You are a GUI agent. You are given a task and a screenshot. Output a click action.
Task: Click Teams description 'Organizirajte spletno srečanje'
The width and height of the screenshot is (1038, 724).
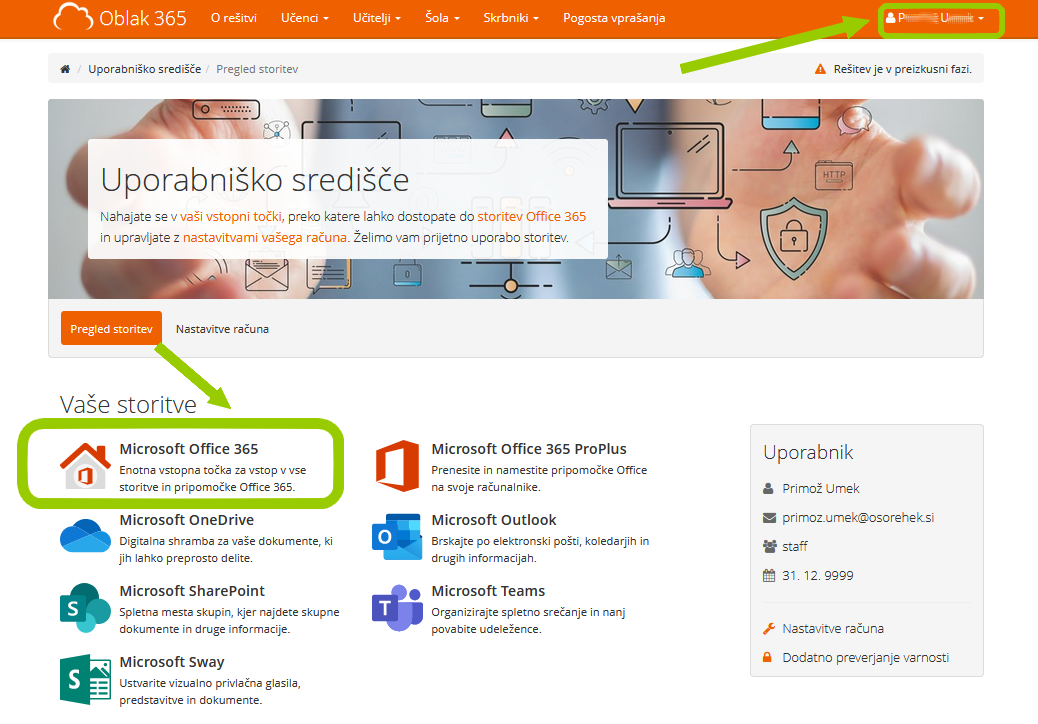tap(528, 620)
